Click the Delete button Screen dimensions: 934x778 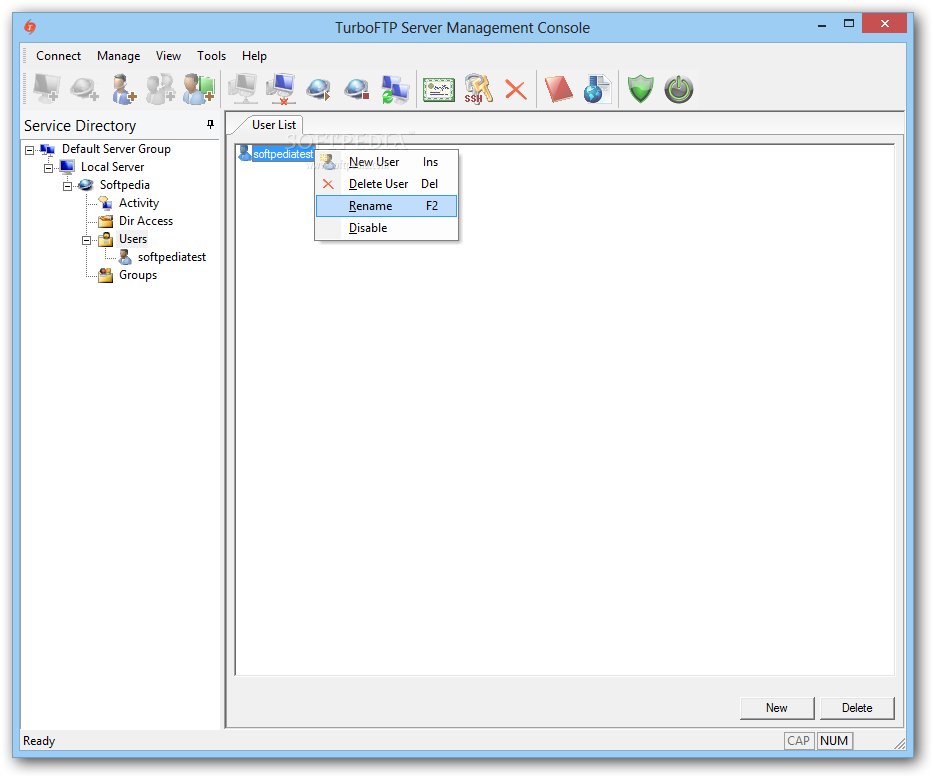click(857, 708)
